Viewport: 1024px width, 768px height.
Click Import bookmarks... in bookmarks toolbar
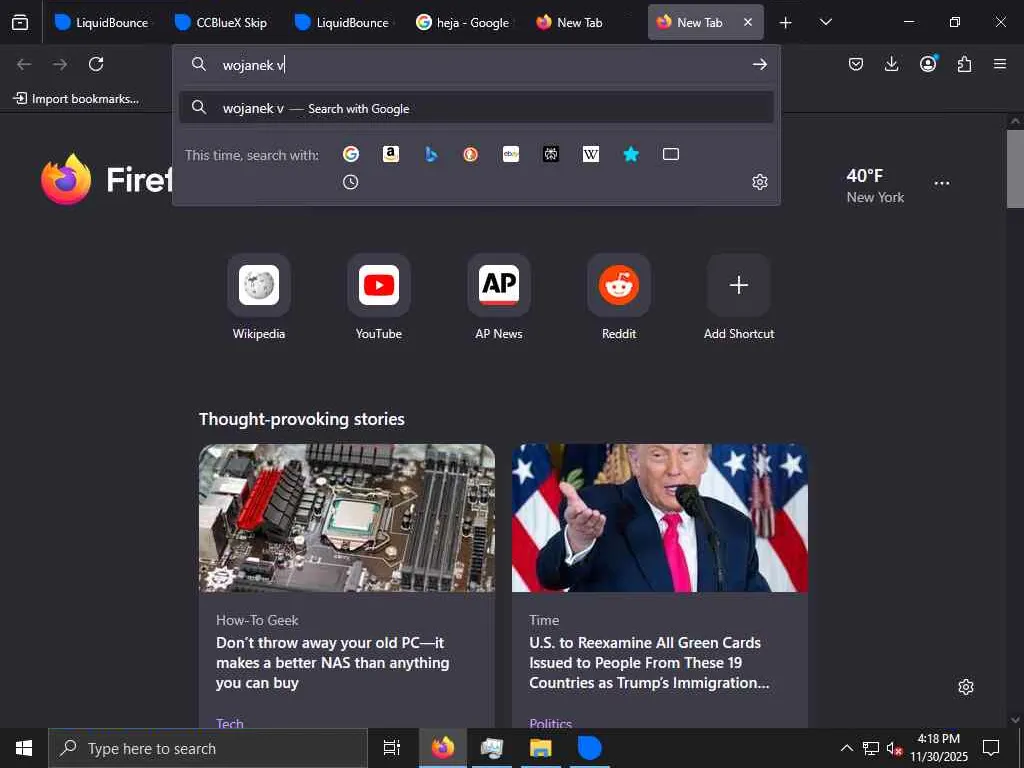[76, 99]
